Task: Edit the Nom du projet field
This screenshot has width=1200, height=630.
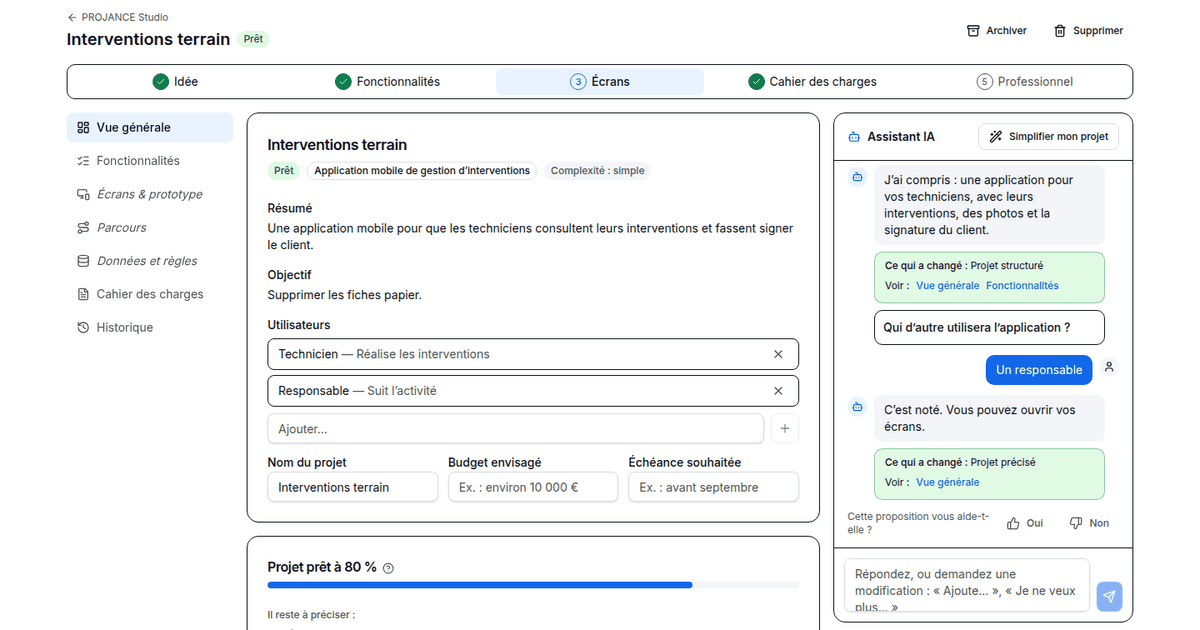Action: (x=353, y=487)
